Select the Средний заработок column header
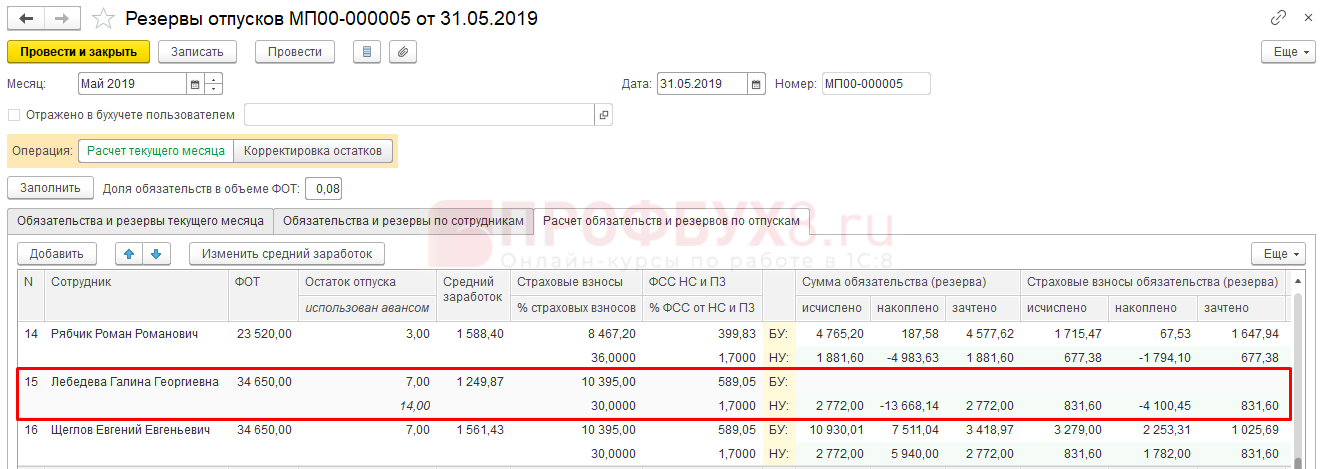This screenshot has width=1320, height=469. pyautogui.click(x=473, y=295)
